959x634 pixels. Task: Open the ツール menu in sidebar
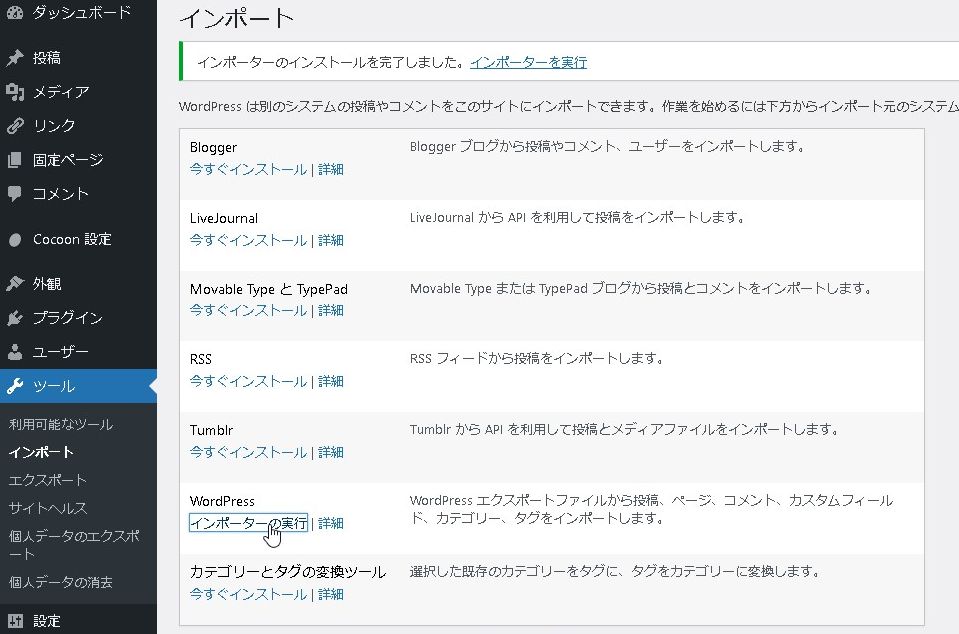click(x=53, y=386)
